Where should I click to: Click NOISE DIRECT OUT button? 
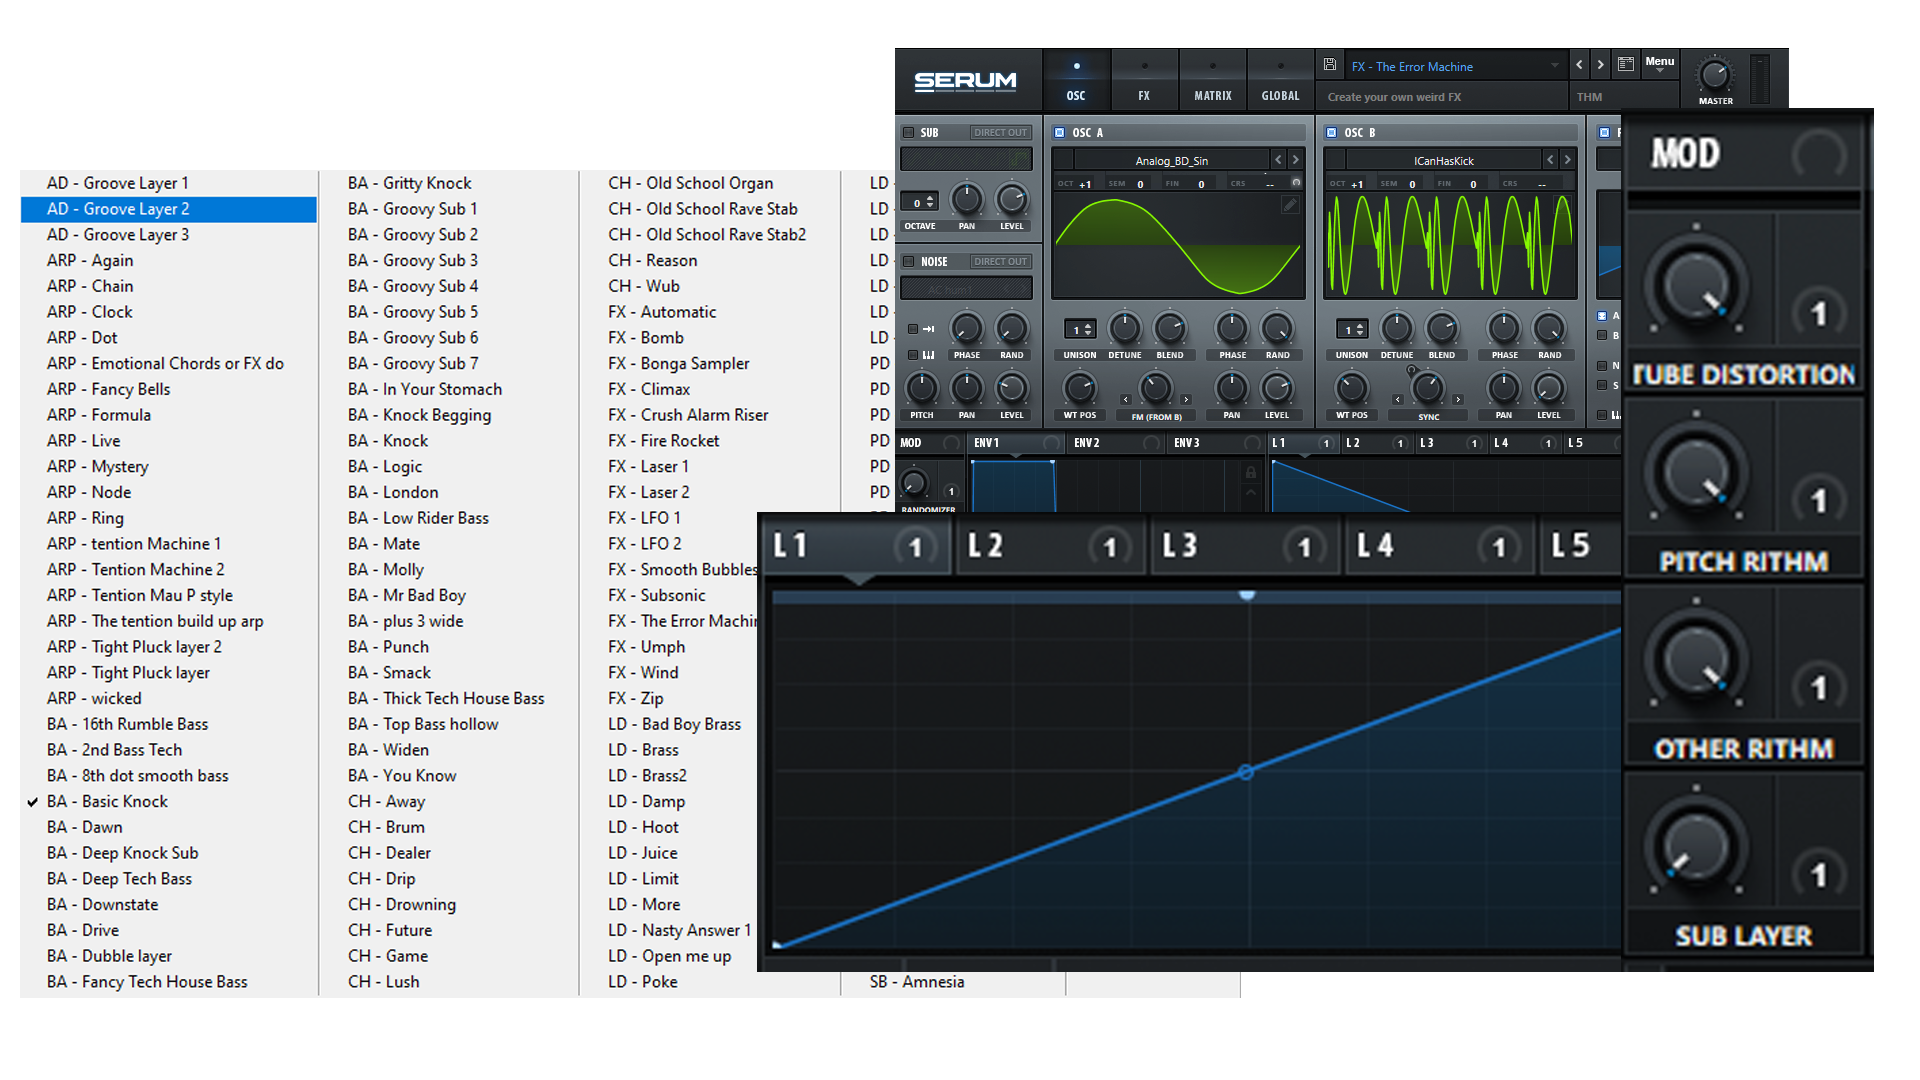[1000, 262]
